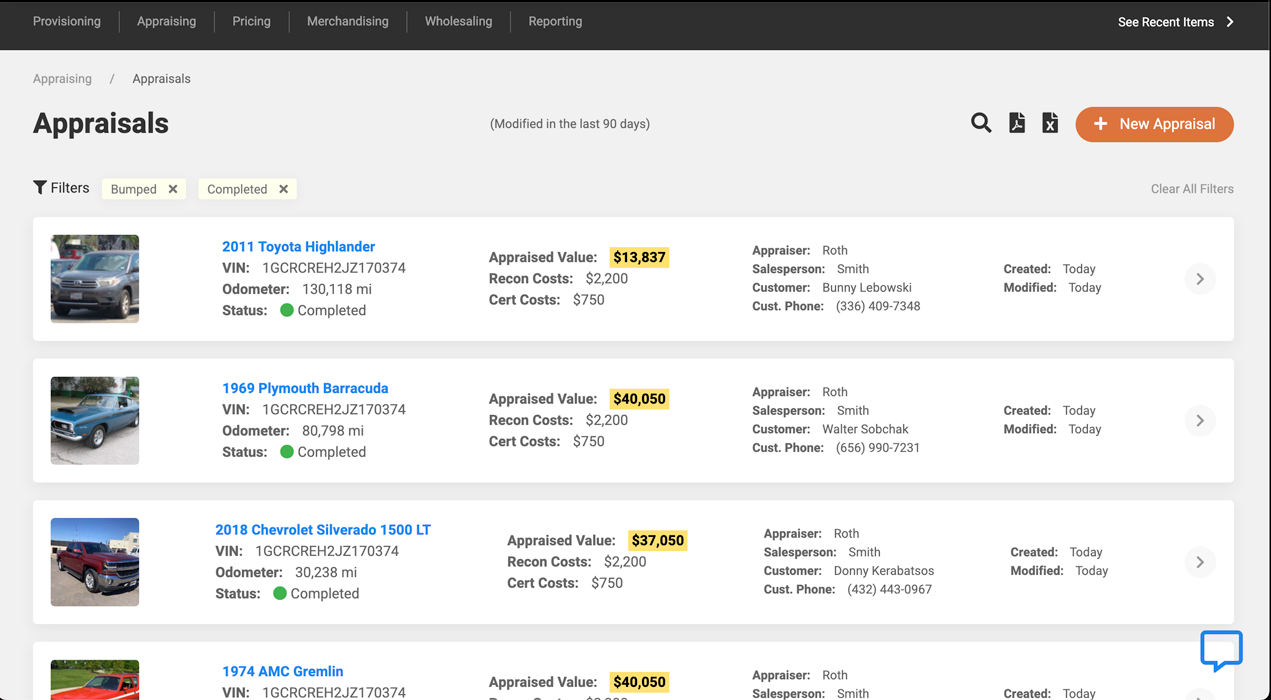
Task: Click the search magnifier icon
Action: pyautogui.click(x=981, y=123)
